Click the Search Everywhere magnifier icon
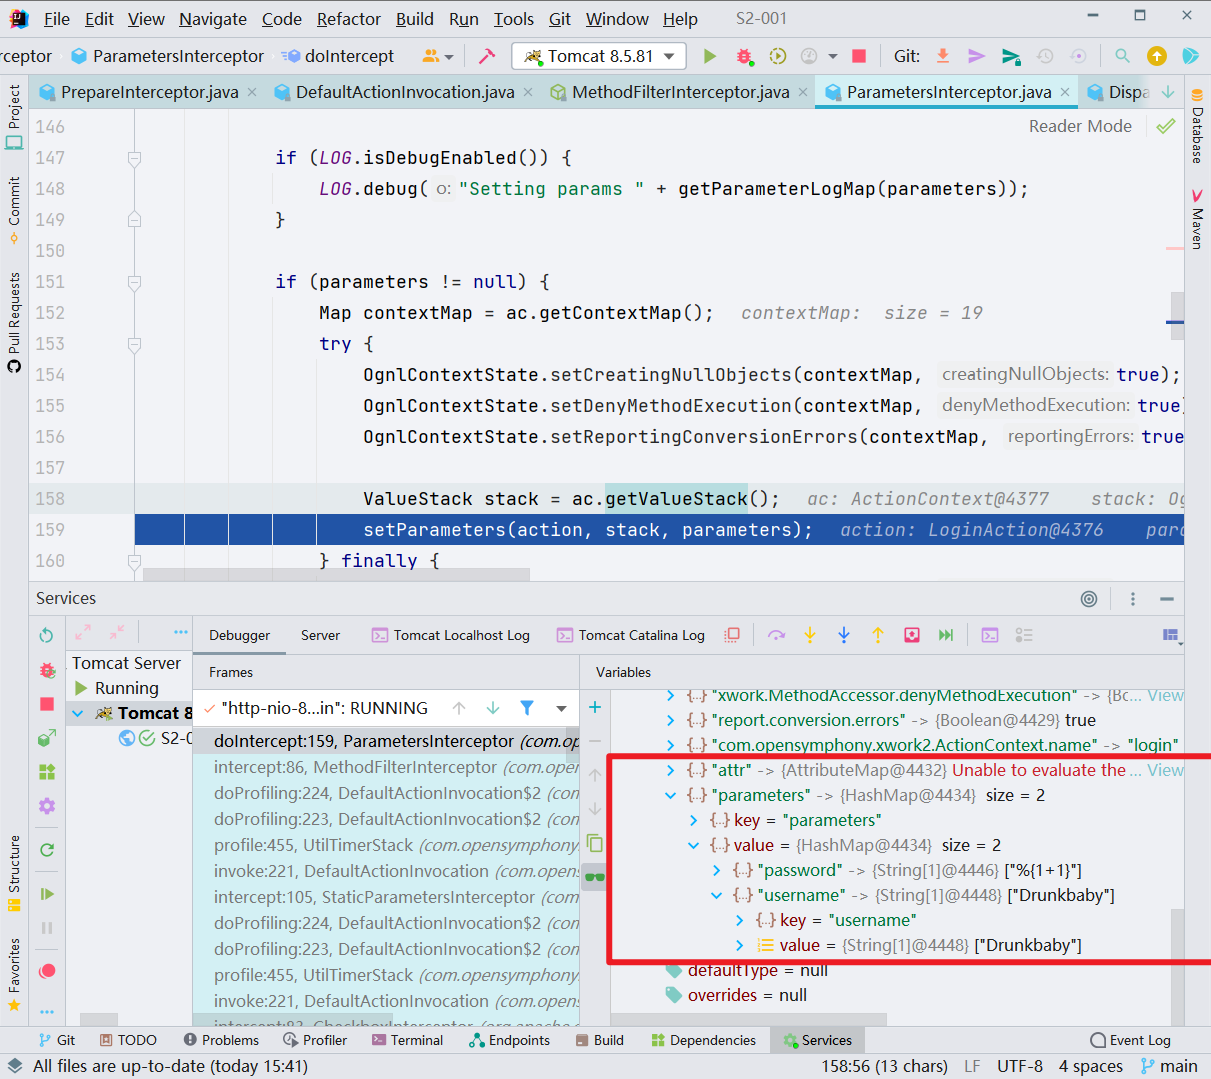 1122,56
